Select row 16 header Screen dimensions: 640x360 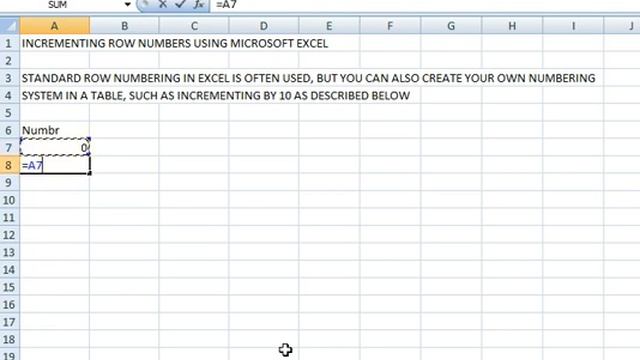9,304
